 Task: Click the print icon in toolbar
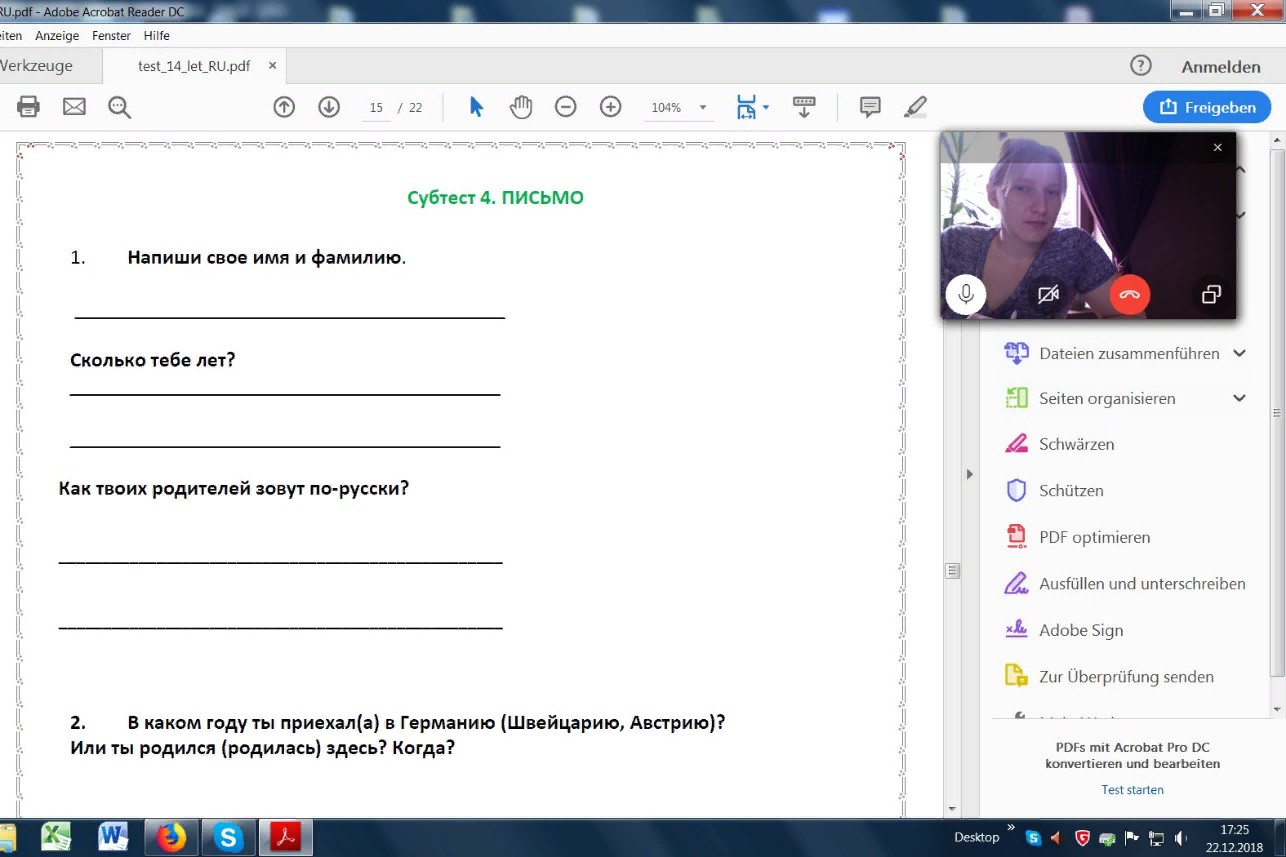[28, 107]
